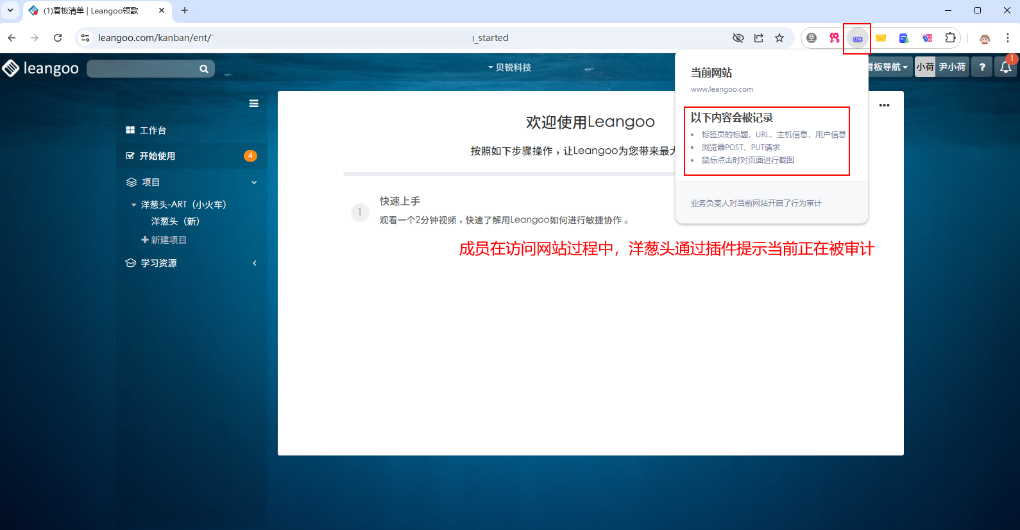Click the address bar URL
Screen dimensions: 1020x530
[x=303, y=38]
